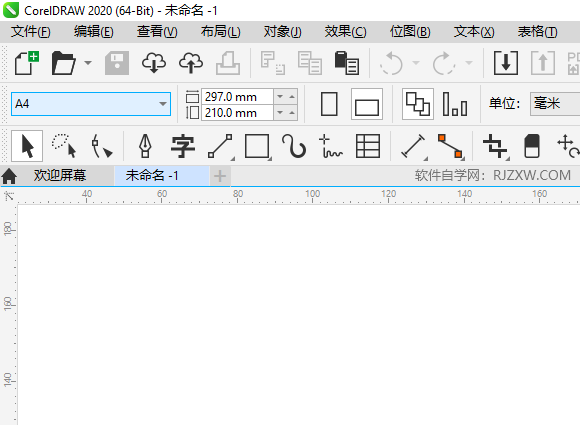580x425 pixels.
Task: Select the Table tool
Action: point(368,146)
